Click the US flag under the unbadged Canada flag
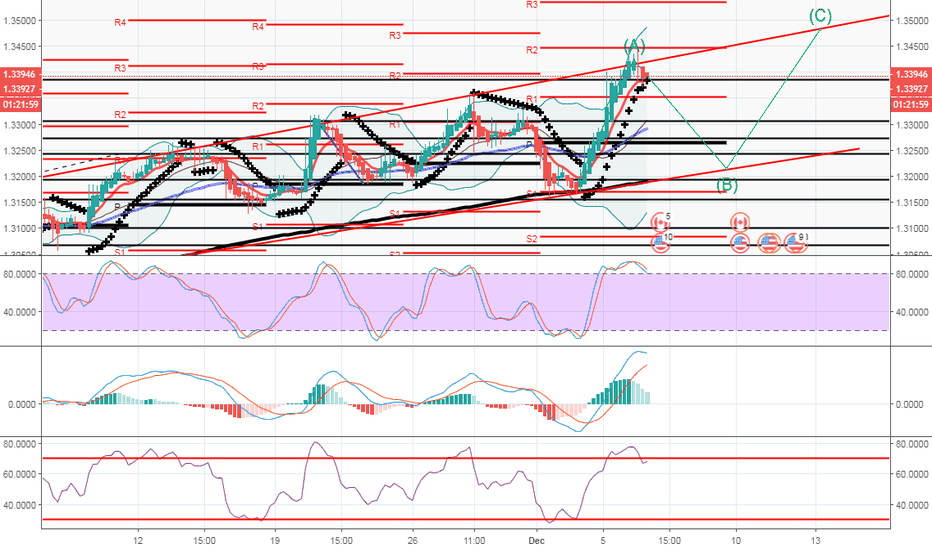This screenshot has height=550, width=932. 739,243
